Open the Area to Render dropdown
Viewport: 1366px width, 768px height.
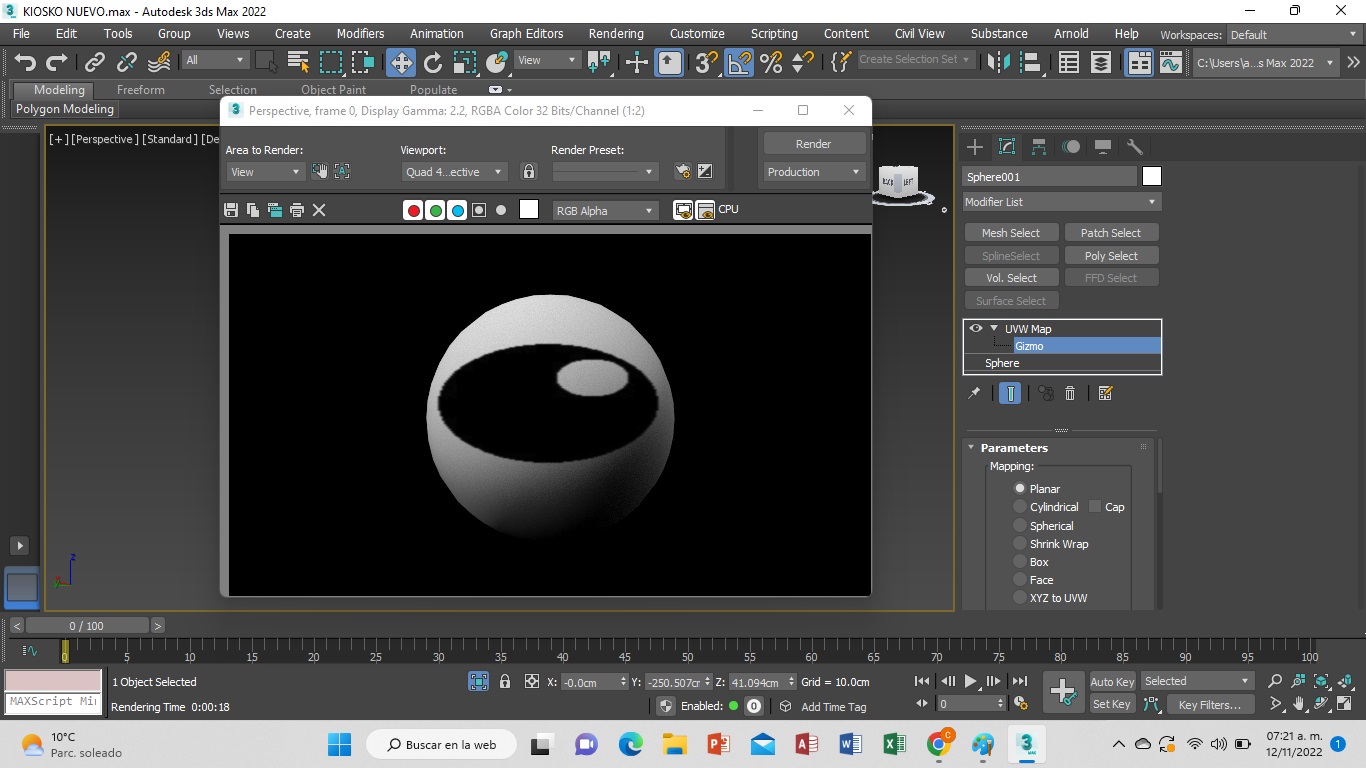pos(265,172)
